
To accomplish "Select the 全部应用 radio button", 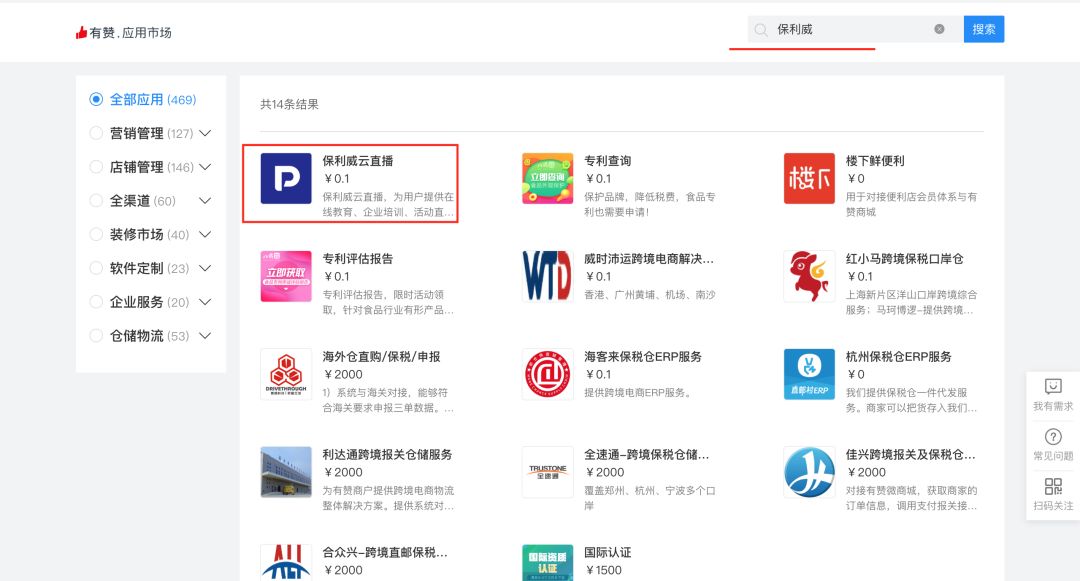I will click(96, 99).
